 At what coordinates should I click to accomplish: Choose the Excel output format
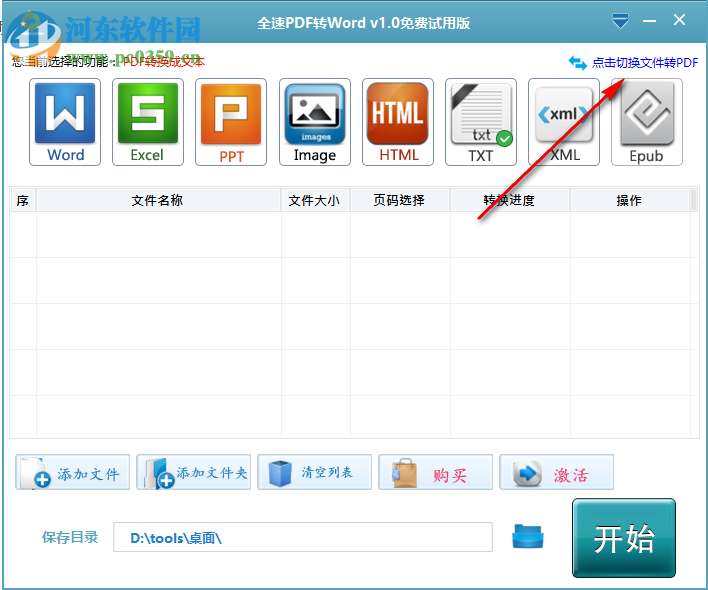pos(148,122)
